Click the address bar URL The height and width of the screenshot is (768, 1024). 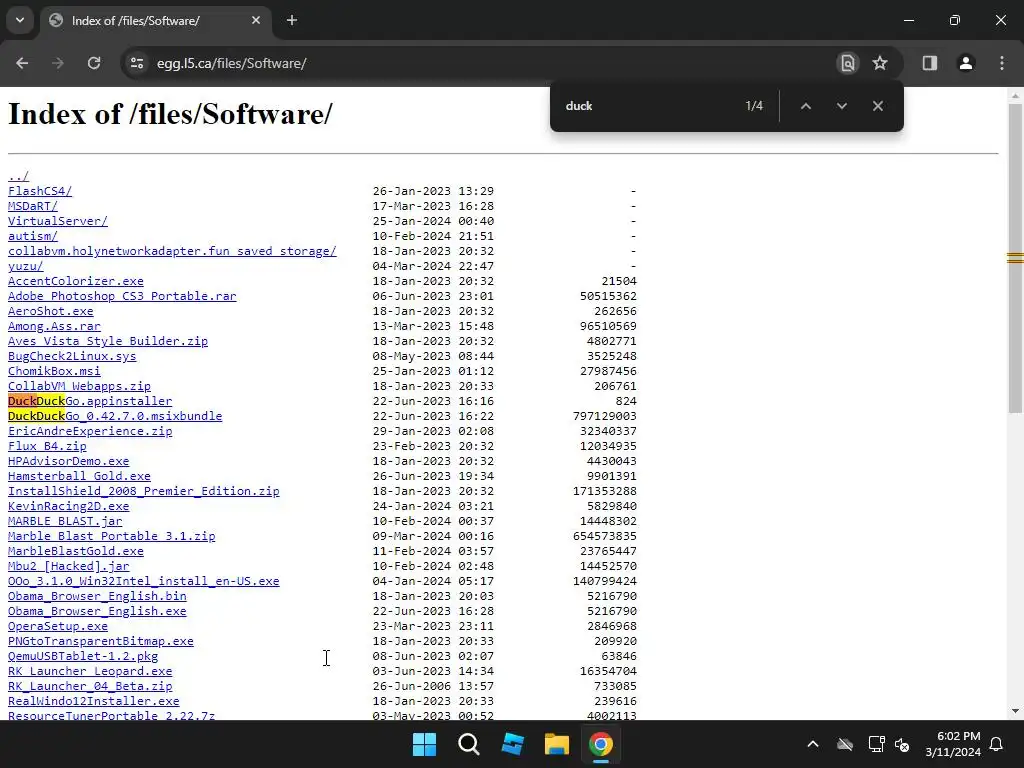(231, 63)
